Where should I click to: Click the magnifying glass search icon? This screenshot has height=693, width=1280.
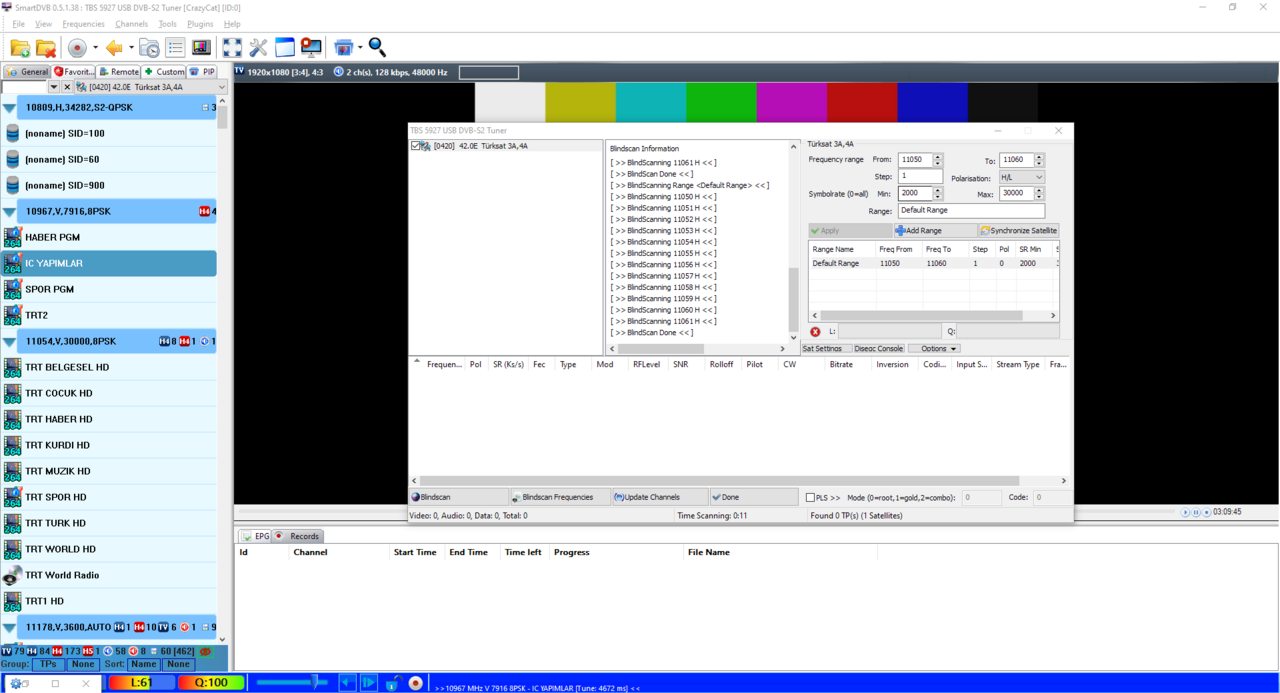tap(377, 47)
